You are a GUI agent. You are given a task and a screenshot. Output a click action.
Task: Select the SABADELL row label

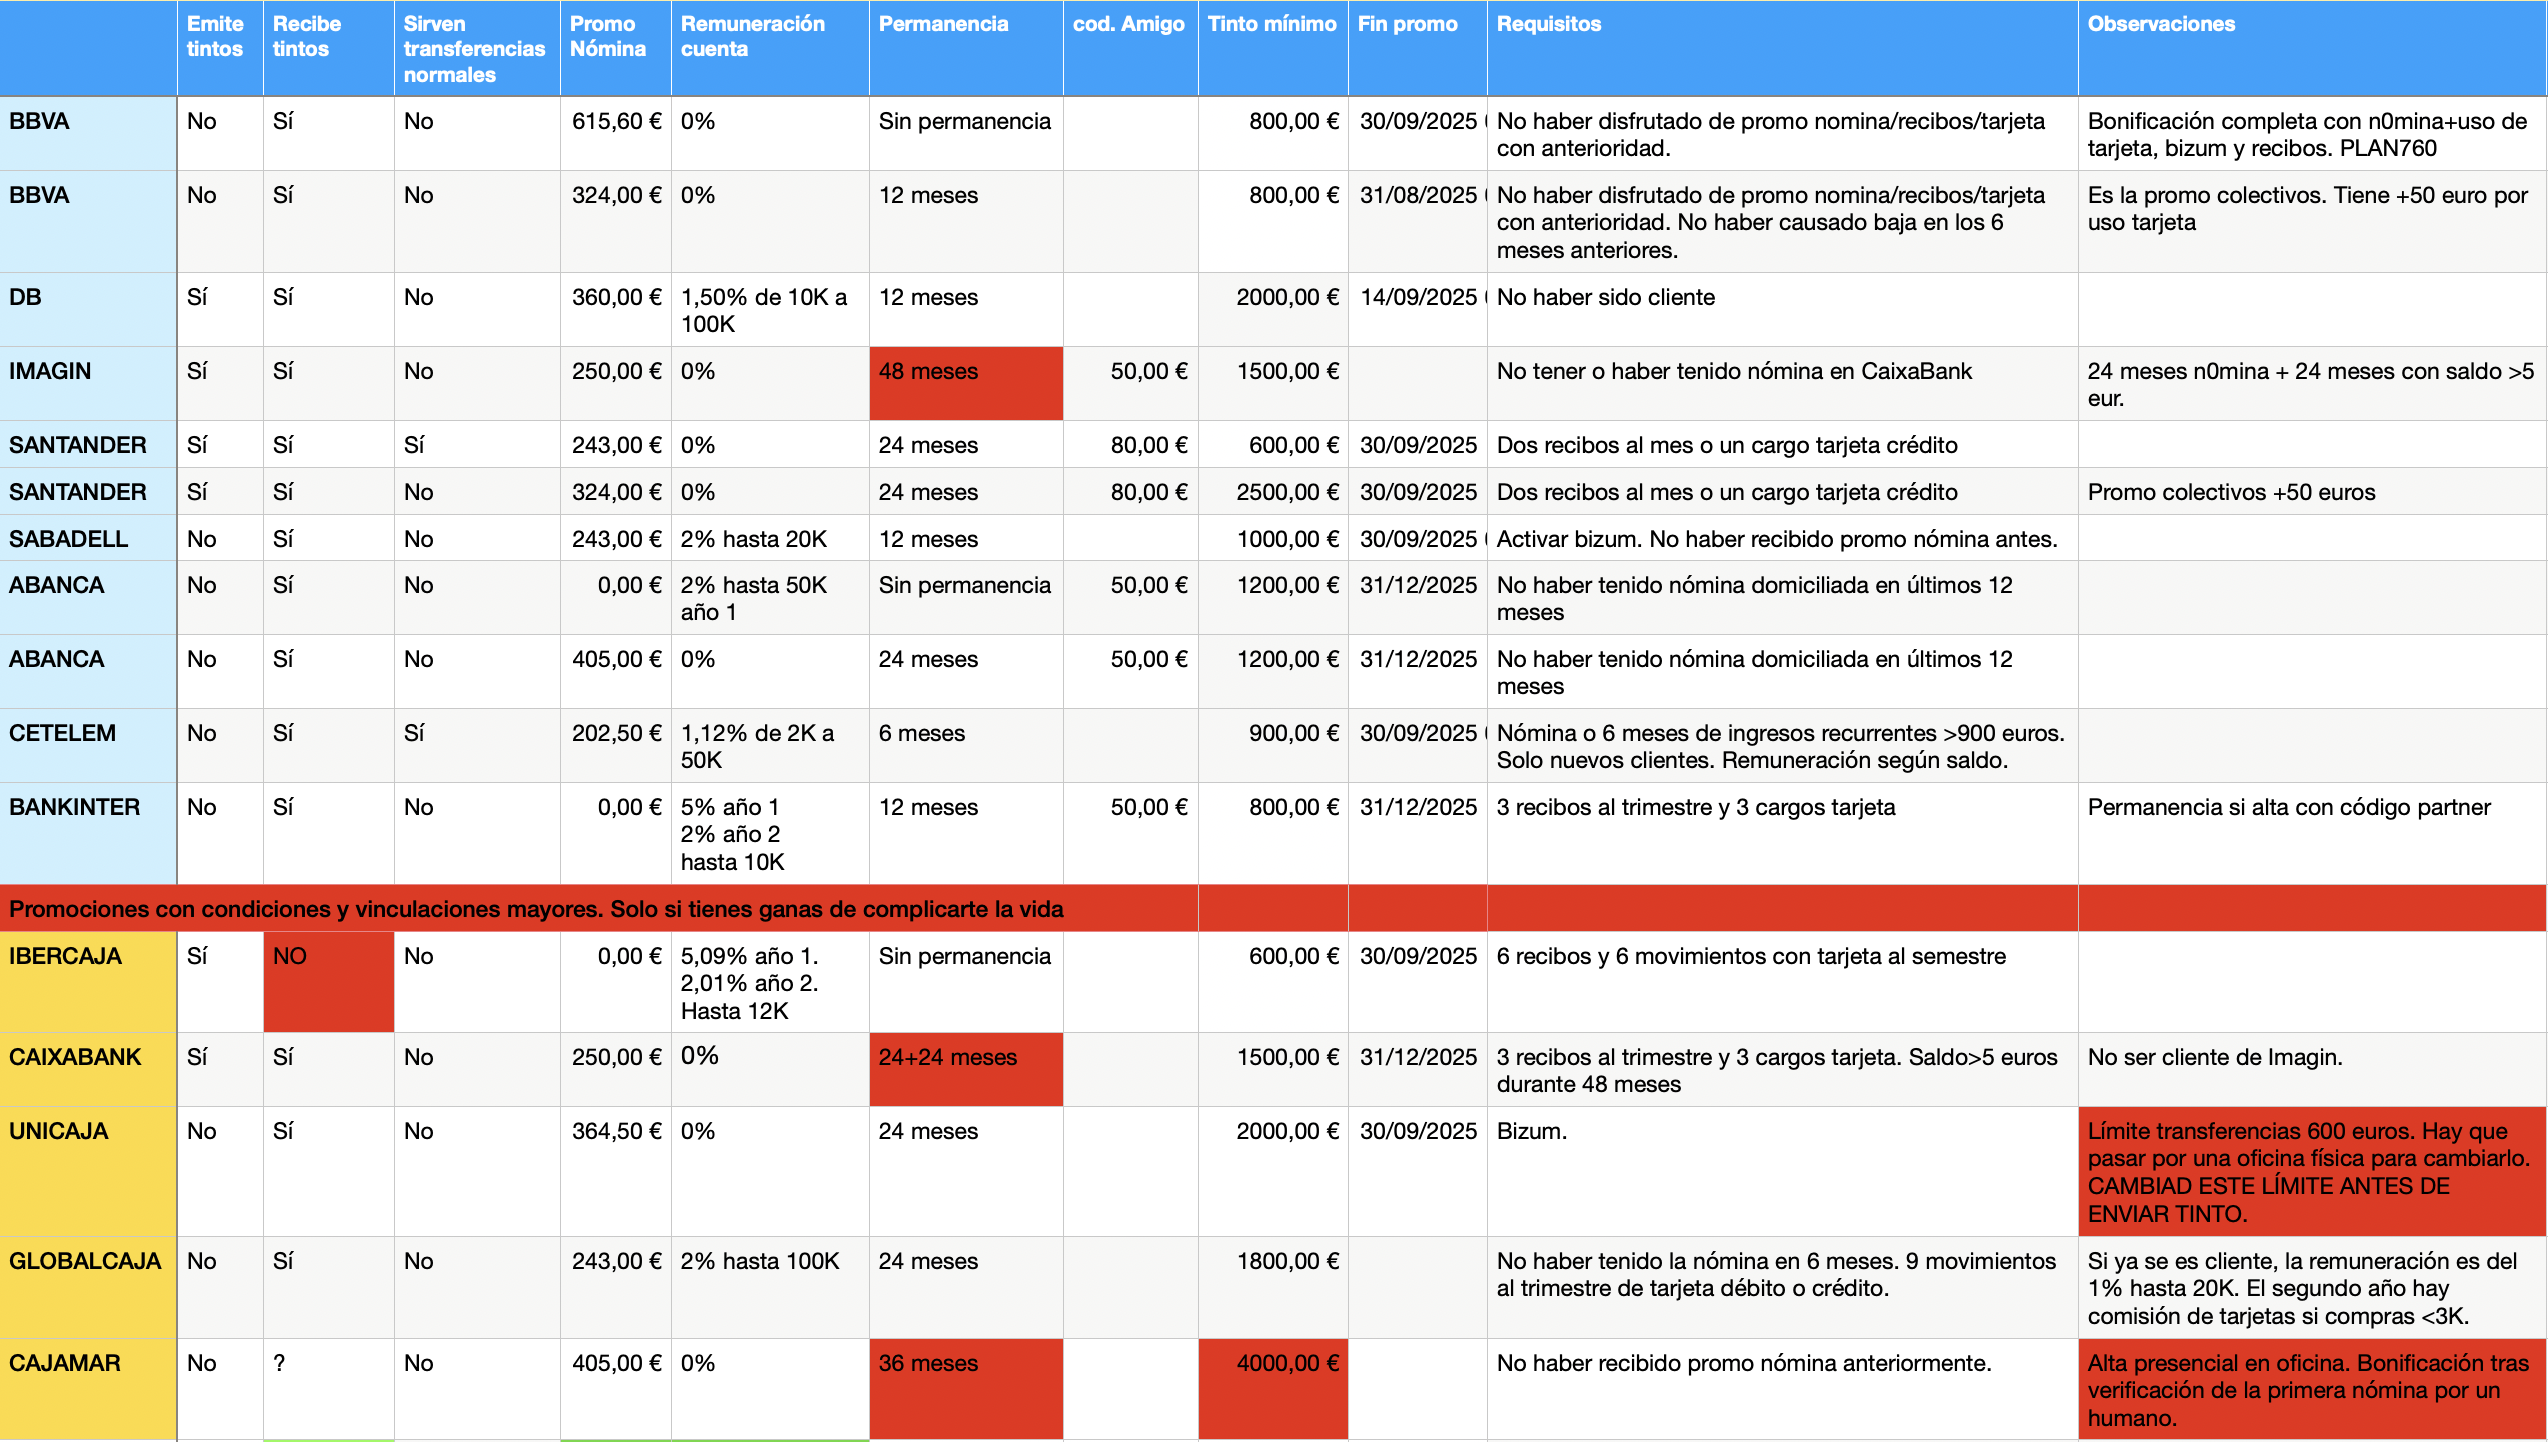click(x=88, y=538)
